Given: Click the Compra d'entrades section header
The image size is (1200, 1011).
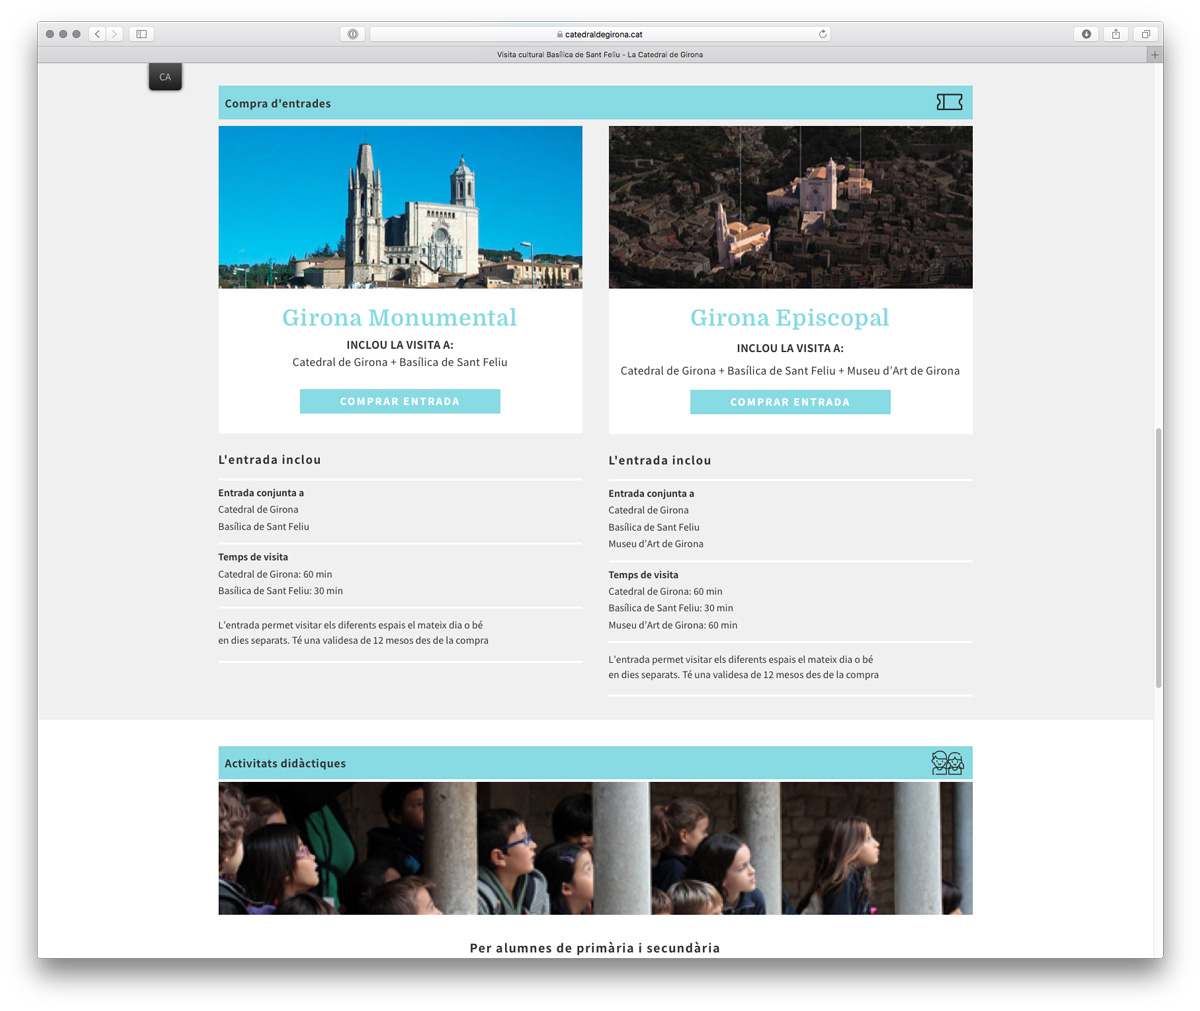Looking at the screenshot, I should (595, 102).
